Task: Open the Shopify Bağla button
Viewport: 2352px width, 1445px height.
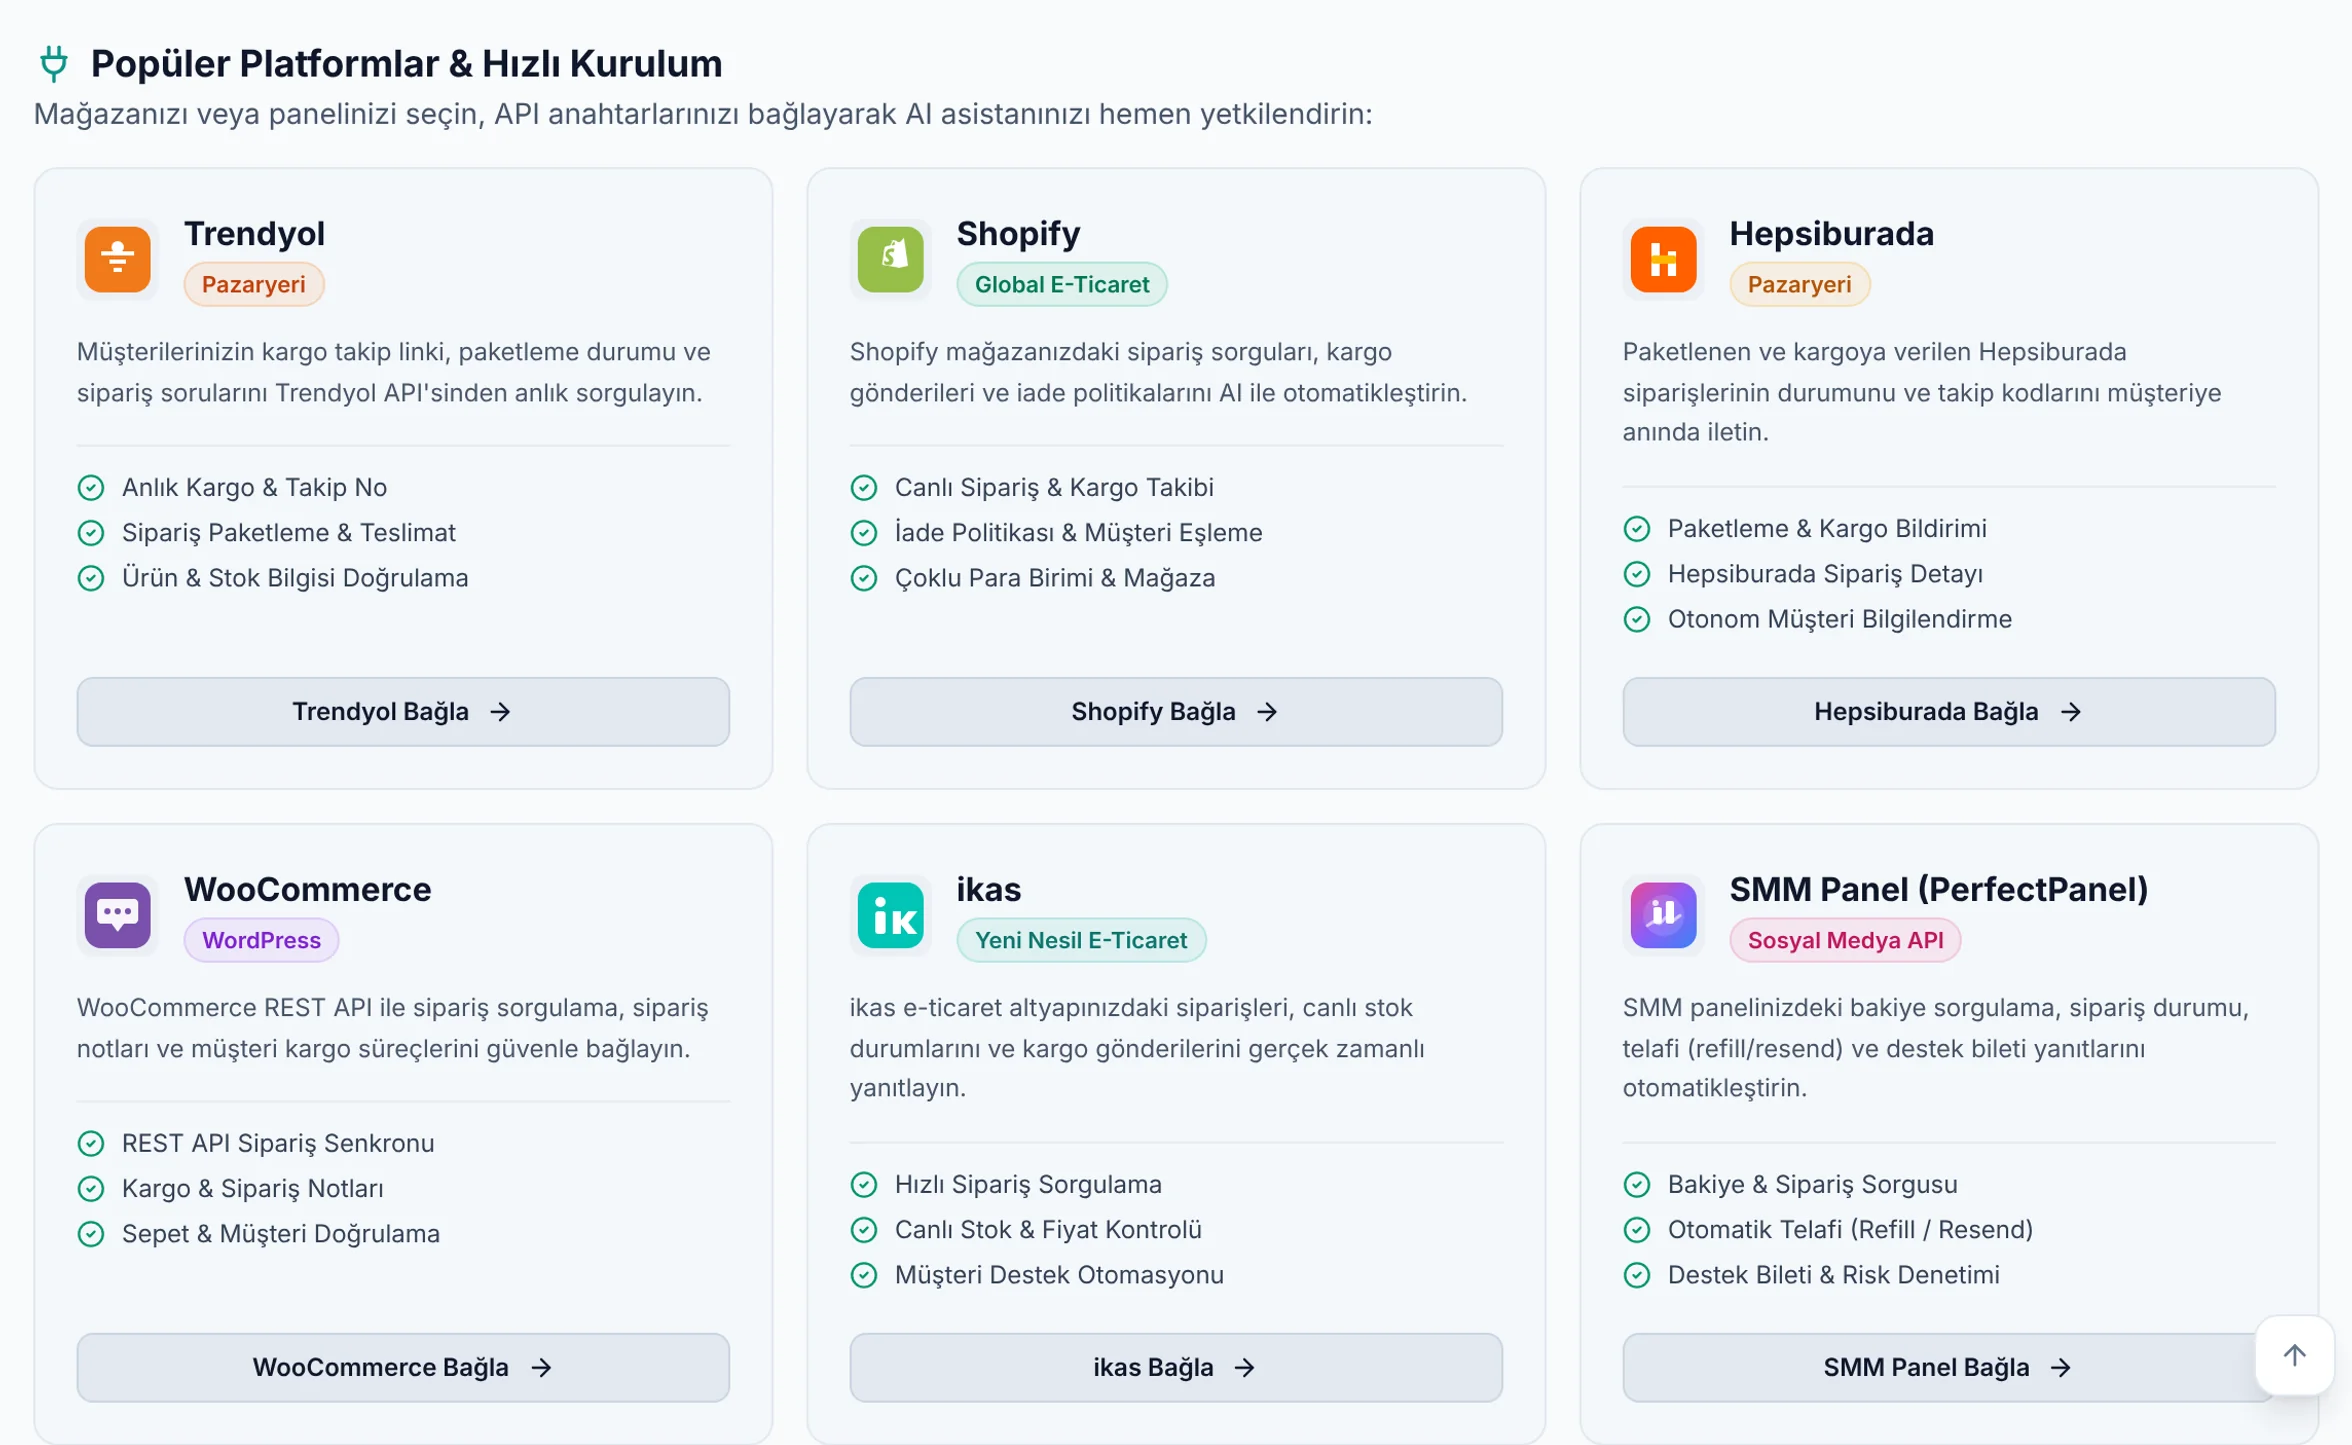Action: (x=1176, y=711)
